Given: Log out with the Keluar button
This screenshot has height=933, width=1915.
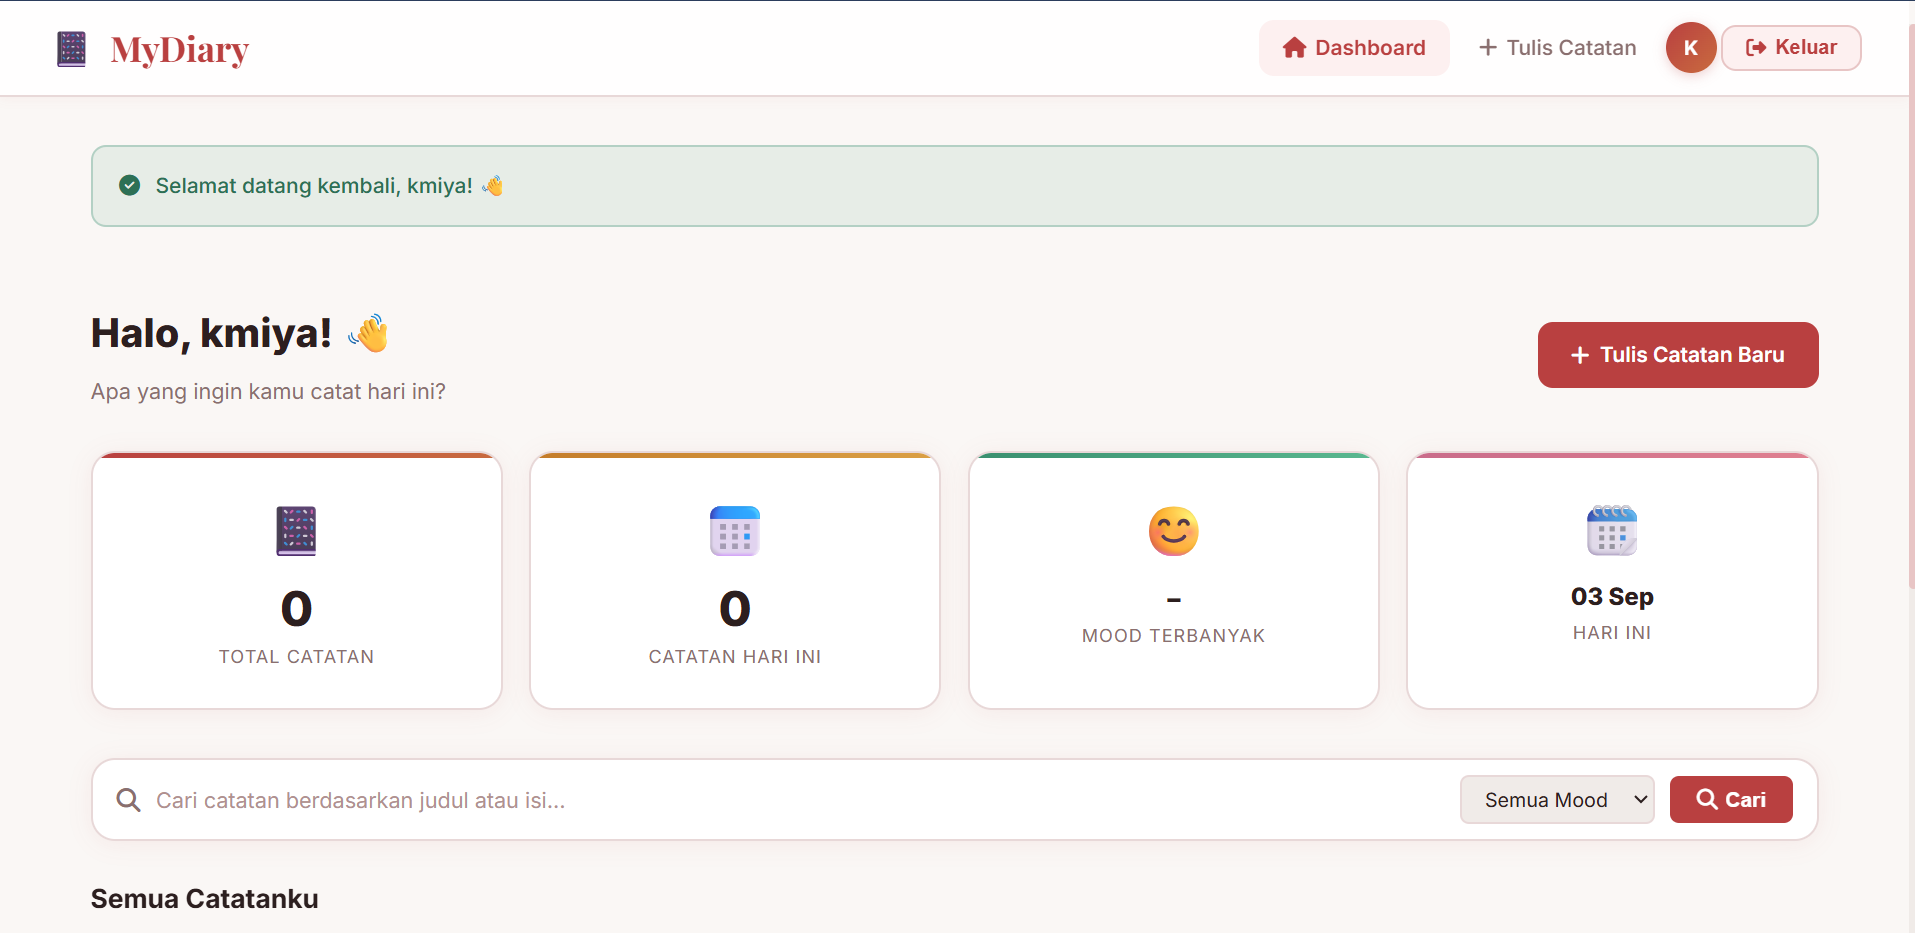Looking at the screenshot, I should pos(1791,48).
